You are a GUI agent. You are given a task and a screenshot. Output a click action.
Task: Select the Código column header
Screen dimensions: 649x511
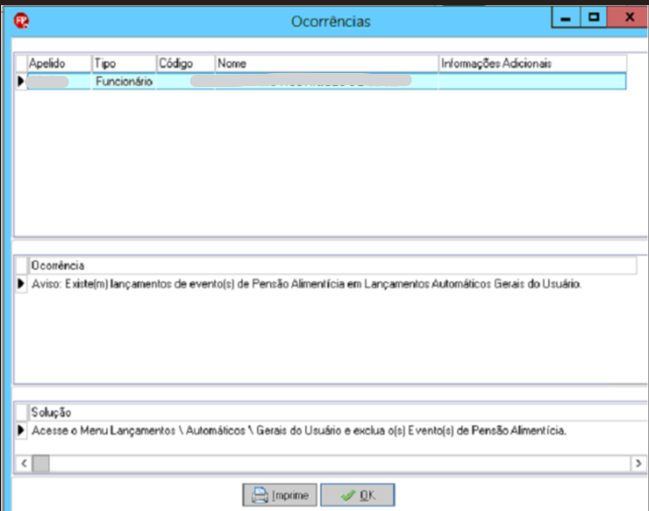coord(185,63)
